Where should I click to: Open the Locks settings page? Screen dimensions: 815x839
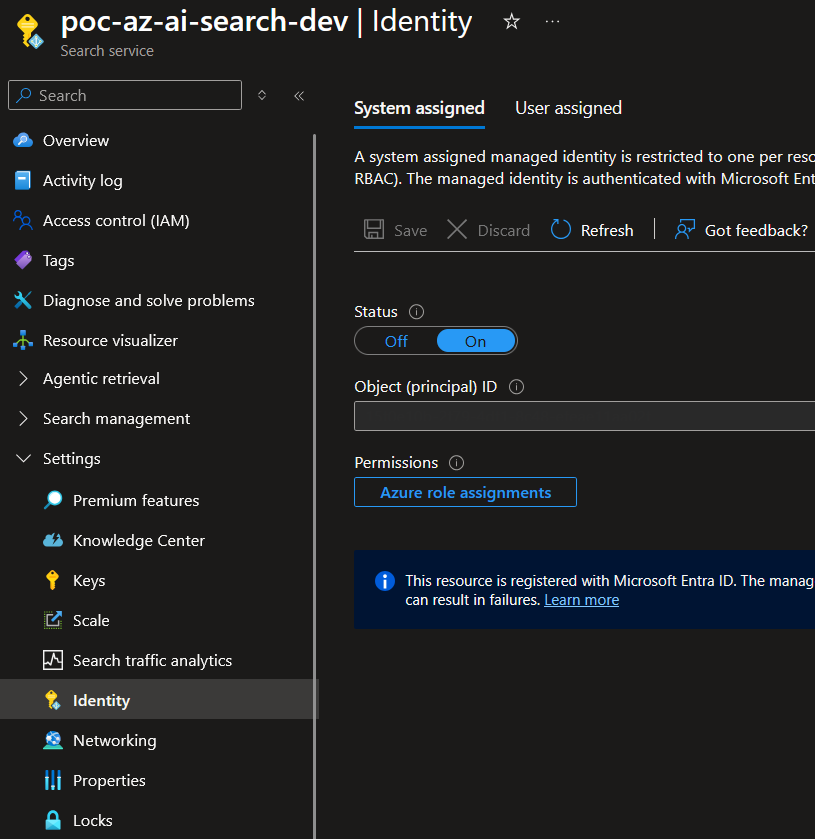click(93, 820)
